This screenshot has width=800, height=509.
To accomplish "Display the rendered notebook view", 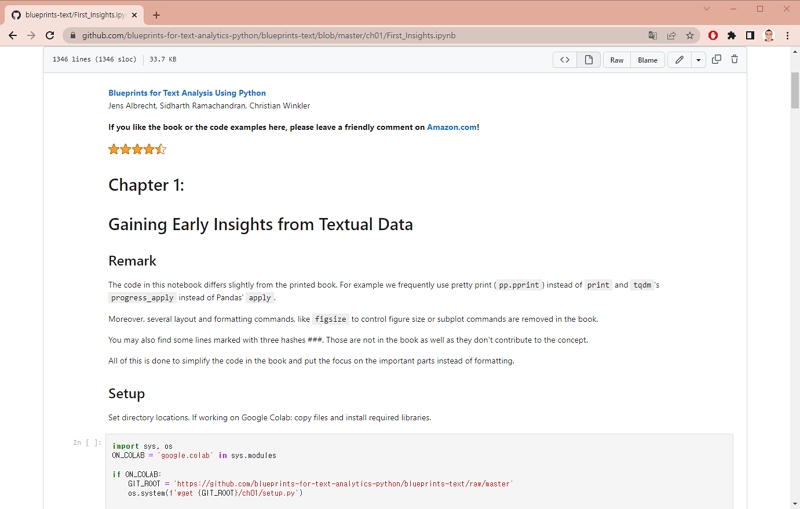I will [x=588, y=60].
